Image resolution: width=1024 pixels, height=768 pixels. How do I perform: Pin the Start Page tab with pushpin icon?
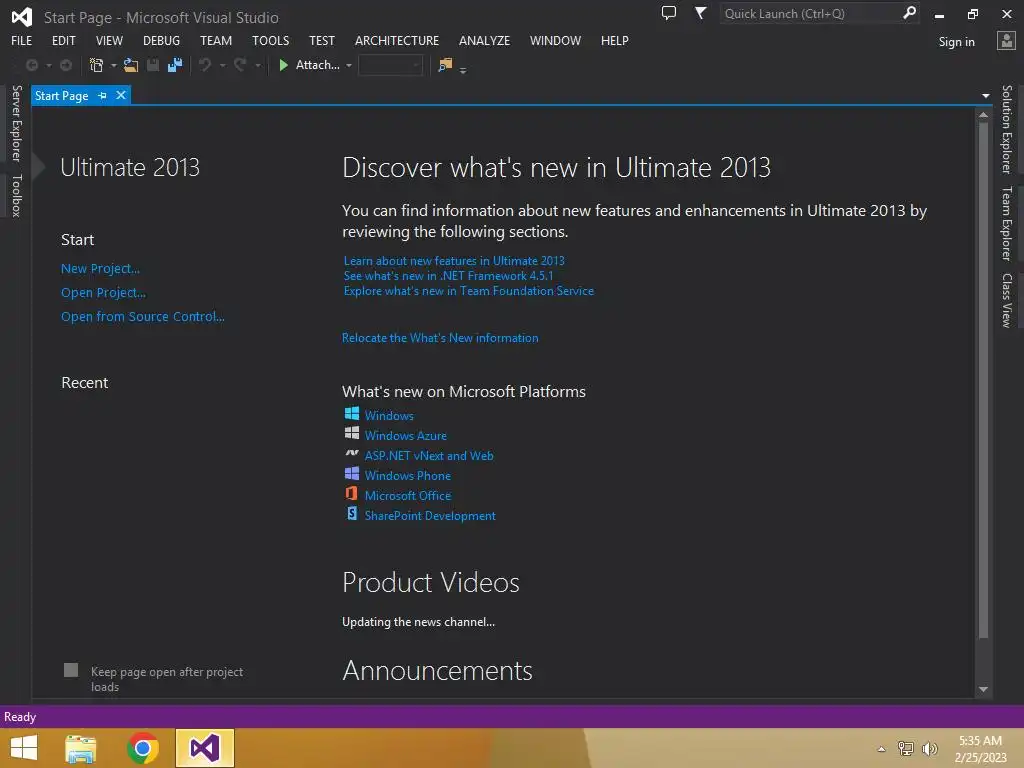pos(102,95)
